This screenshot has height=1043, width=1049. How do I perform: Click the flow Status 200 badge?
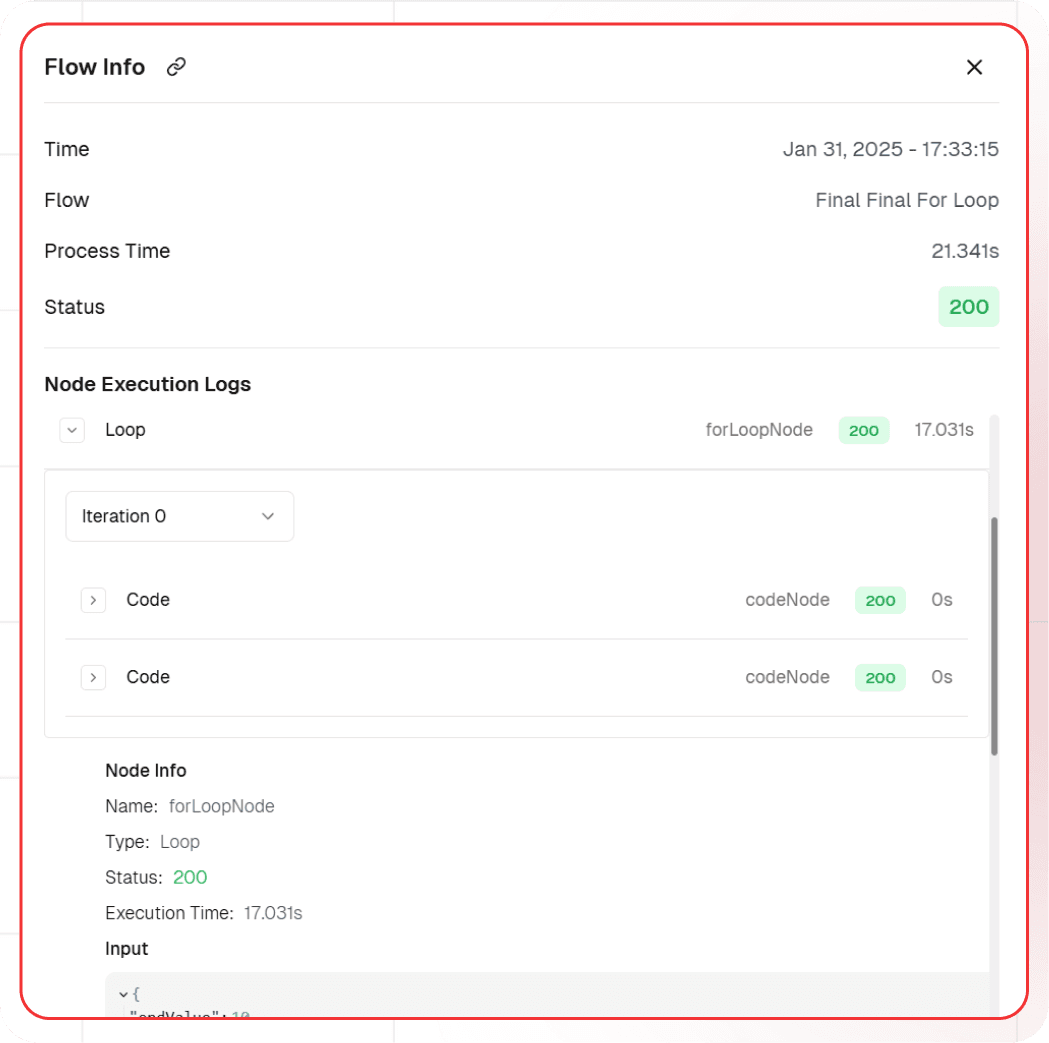(968, 307)
